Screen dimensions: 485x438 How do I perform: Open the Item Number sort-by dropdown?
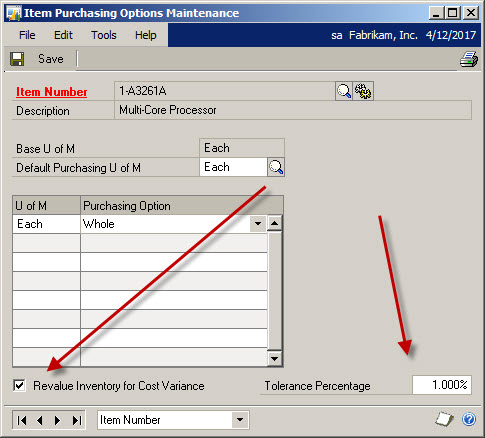point(240,420)
